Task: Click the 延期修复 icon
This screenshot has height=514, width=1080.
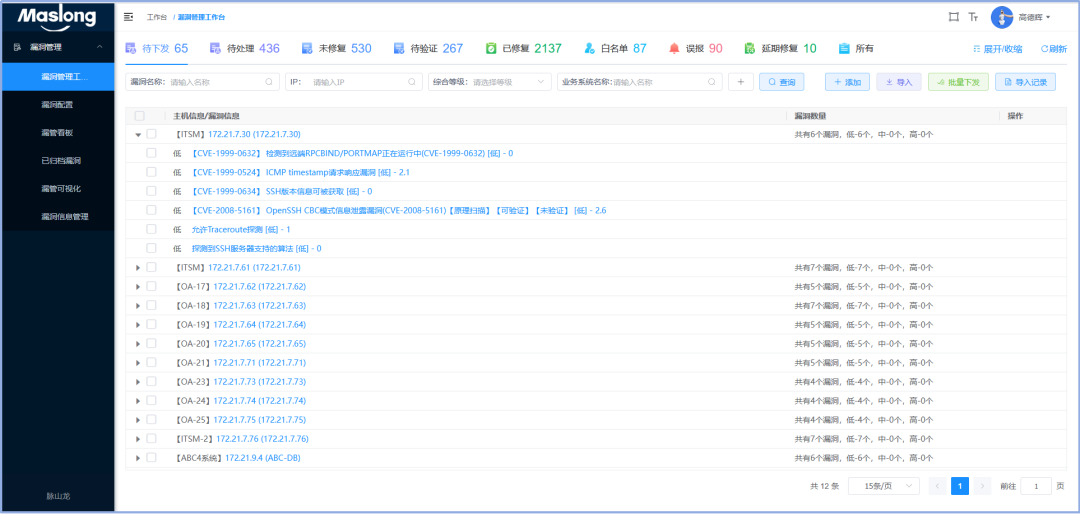Action: (x=750, y=48)
